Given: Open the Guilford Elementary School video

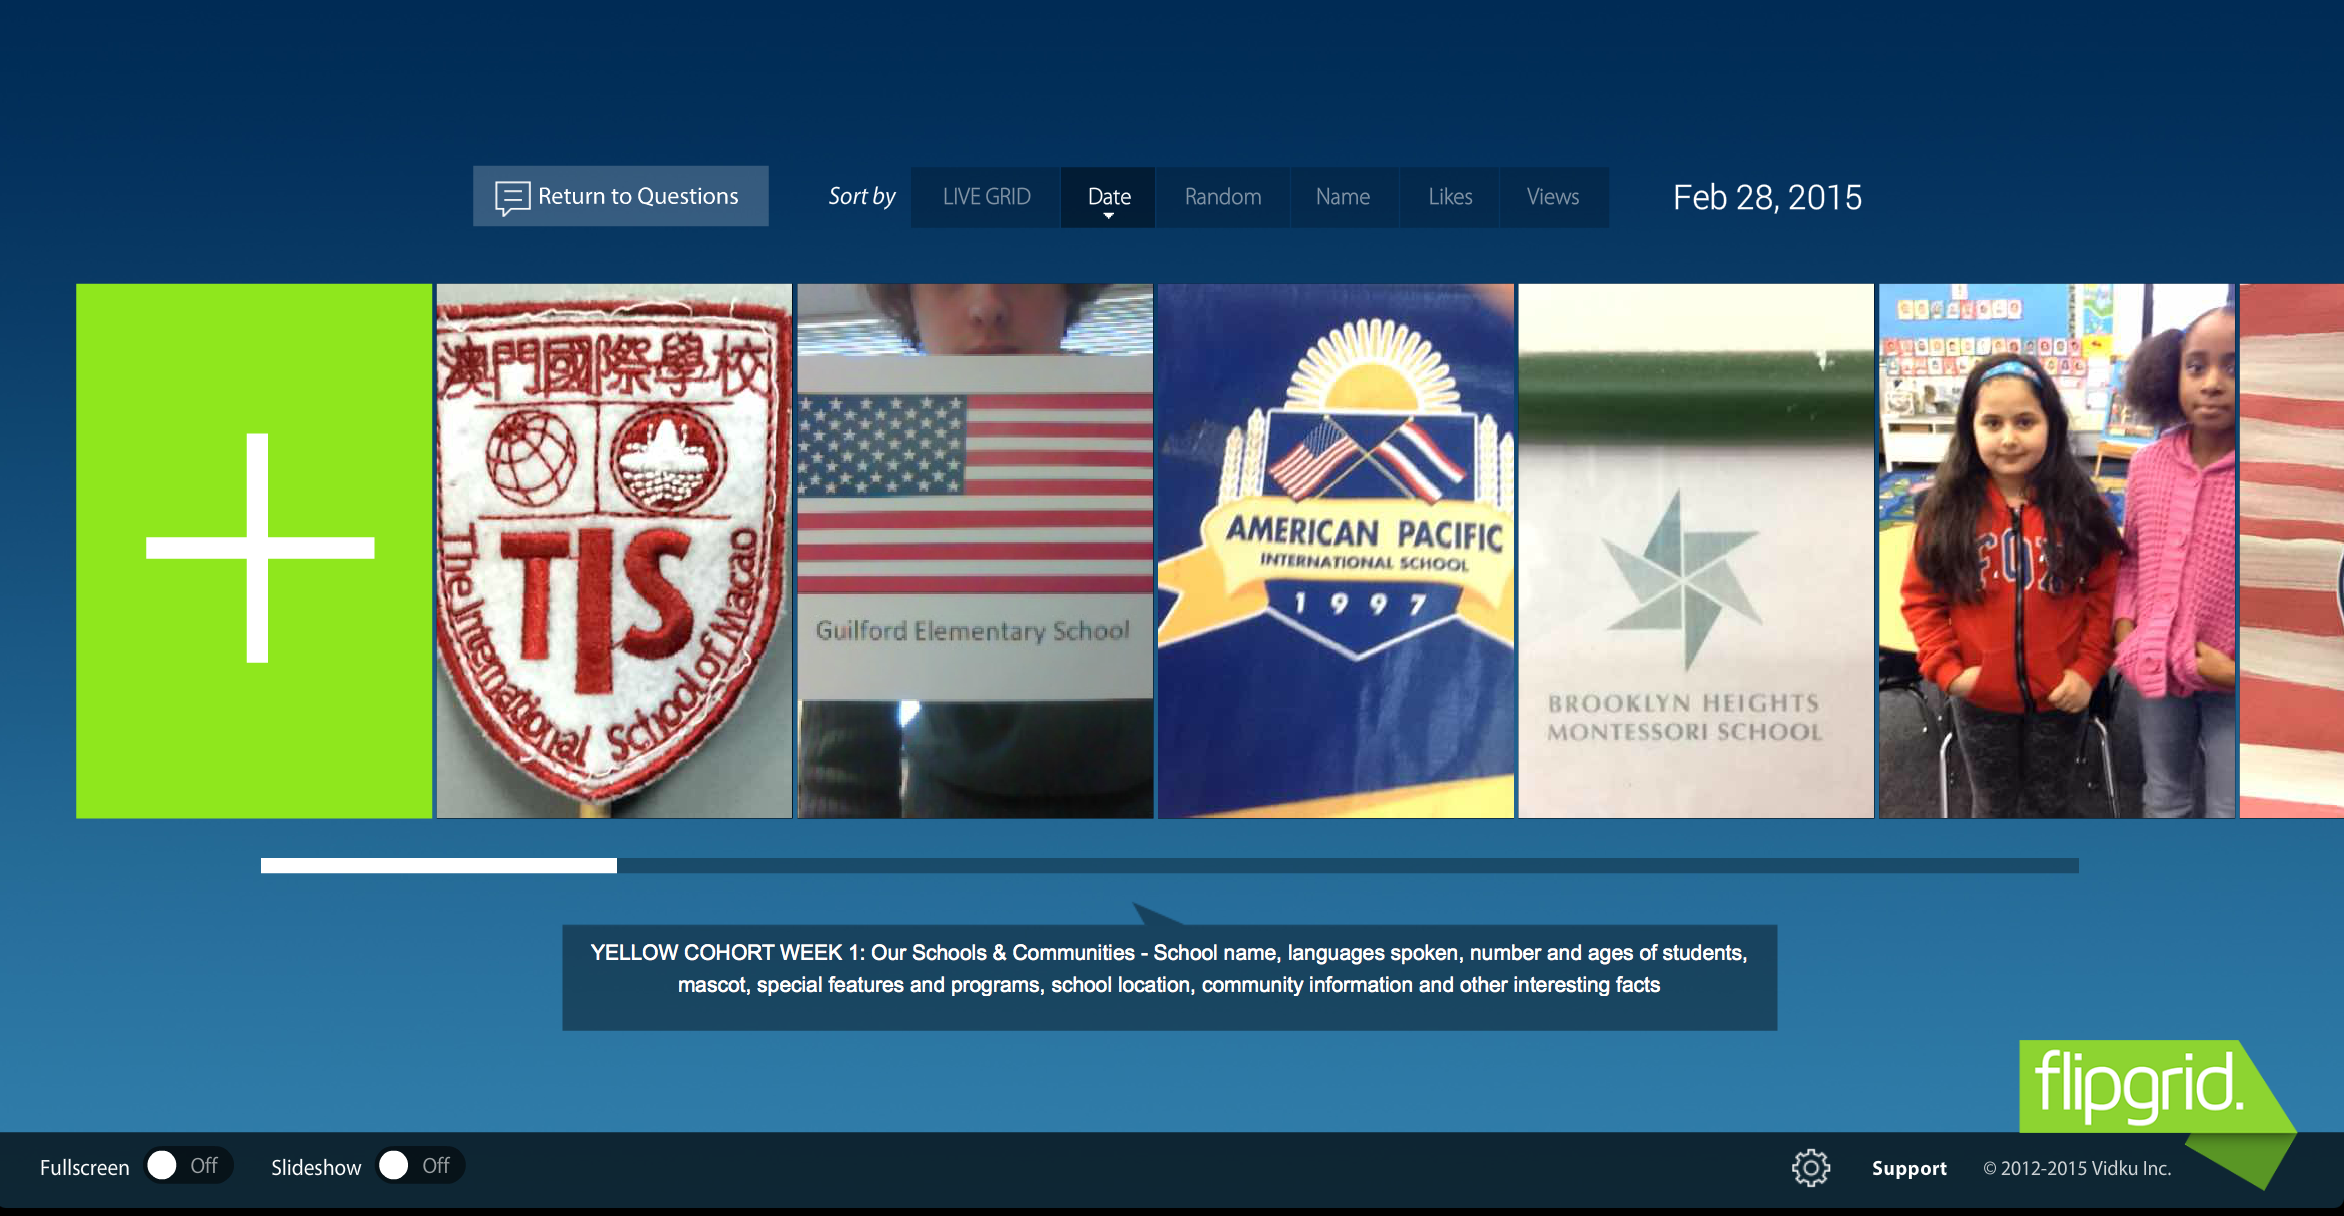Looking at the screenshot, I should click(x=975, y=551).
